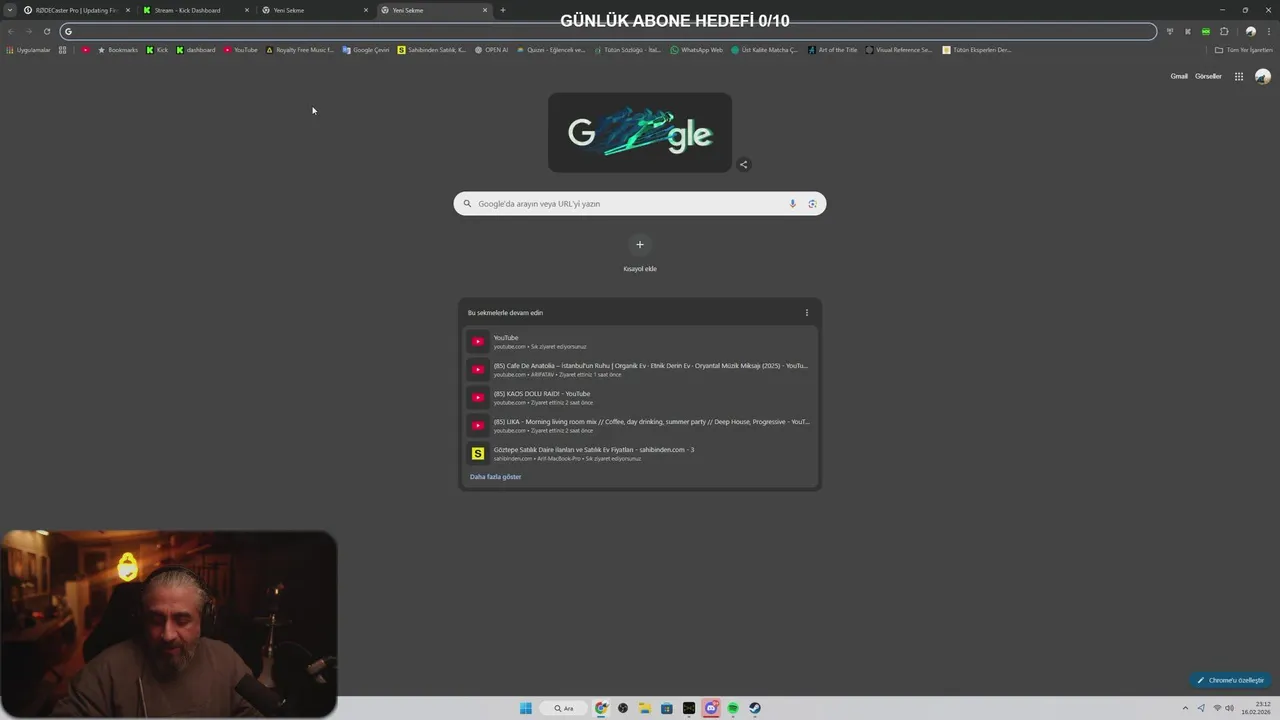Go back with browser back arrow
Viewport: 1280px width, 720px height.
pyautogui.click(x=11, y=31)
